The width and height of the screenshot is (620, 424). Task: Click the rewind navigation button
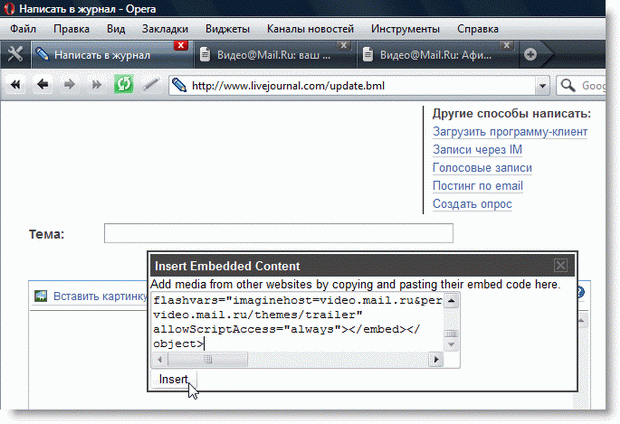pos(16,85)
